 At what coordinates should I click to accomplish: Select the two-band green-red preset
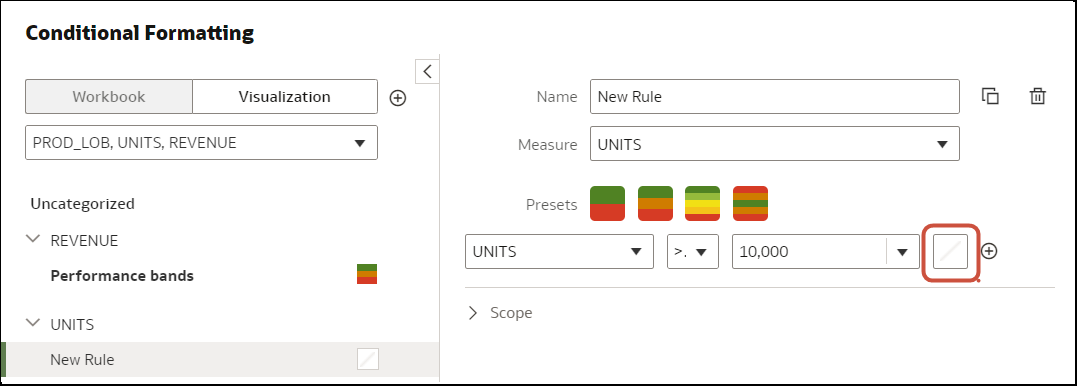pos(607,203)
